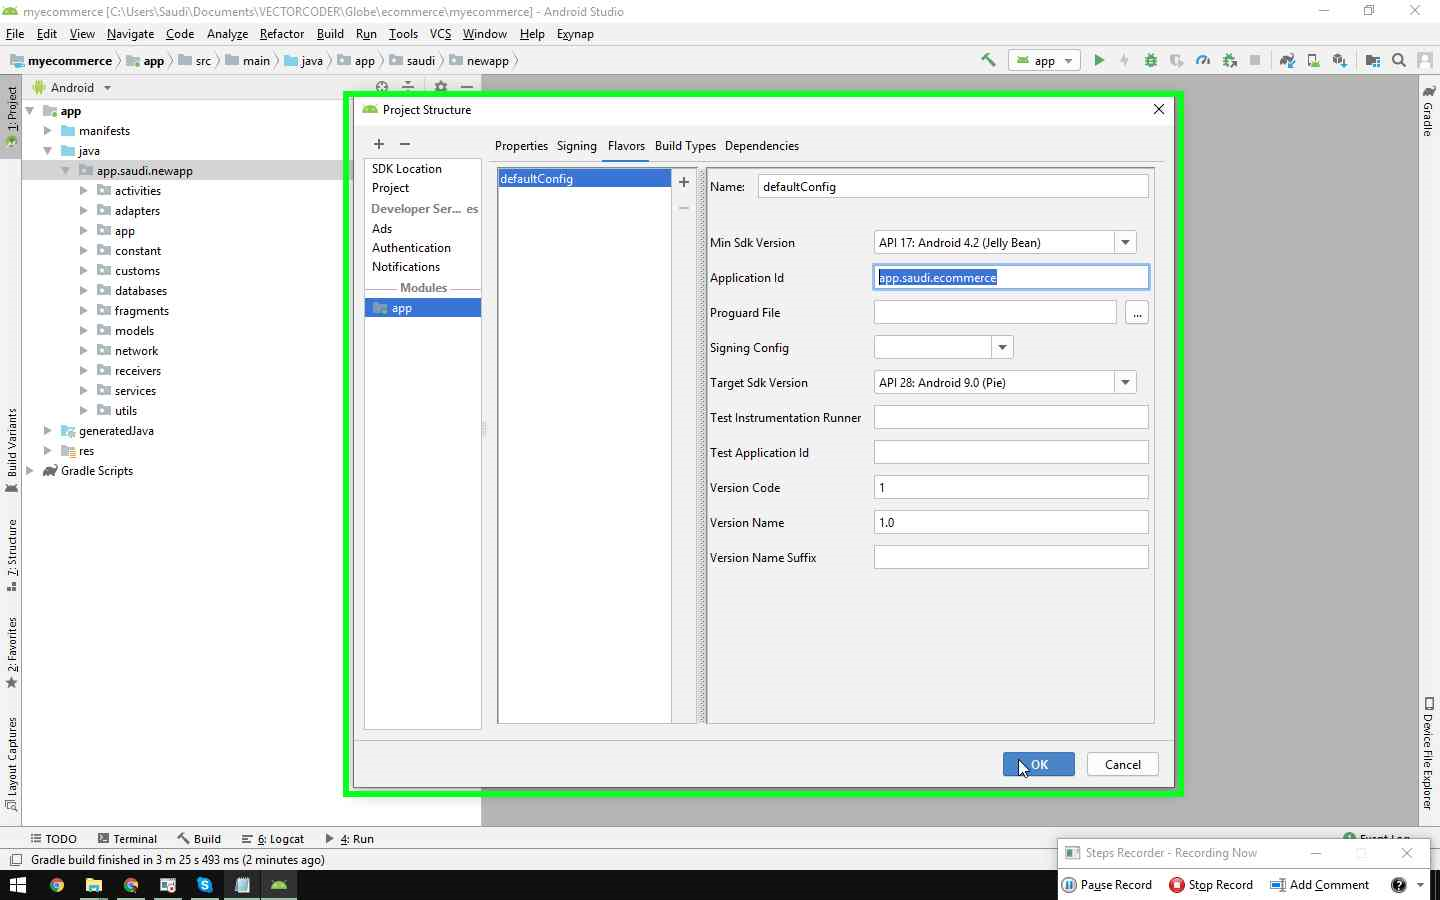Open Target Sdk Version dropdown
Screen dimensions: 1440x900
pyautogui.click(x=1126, y=382)
